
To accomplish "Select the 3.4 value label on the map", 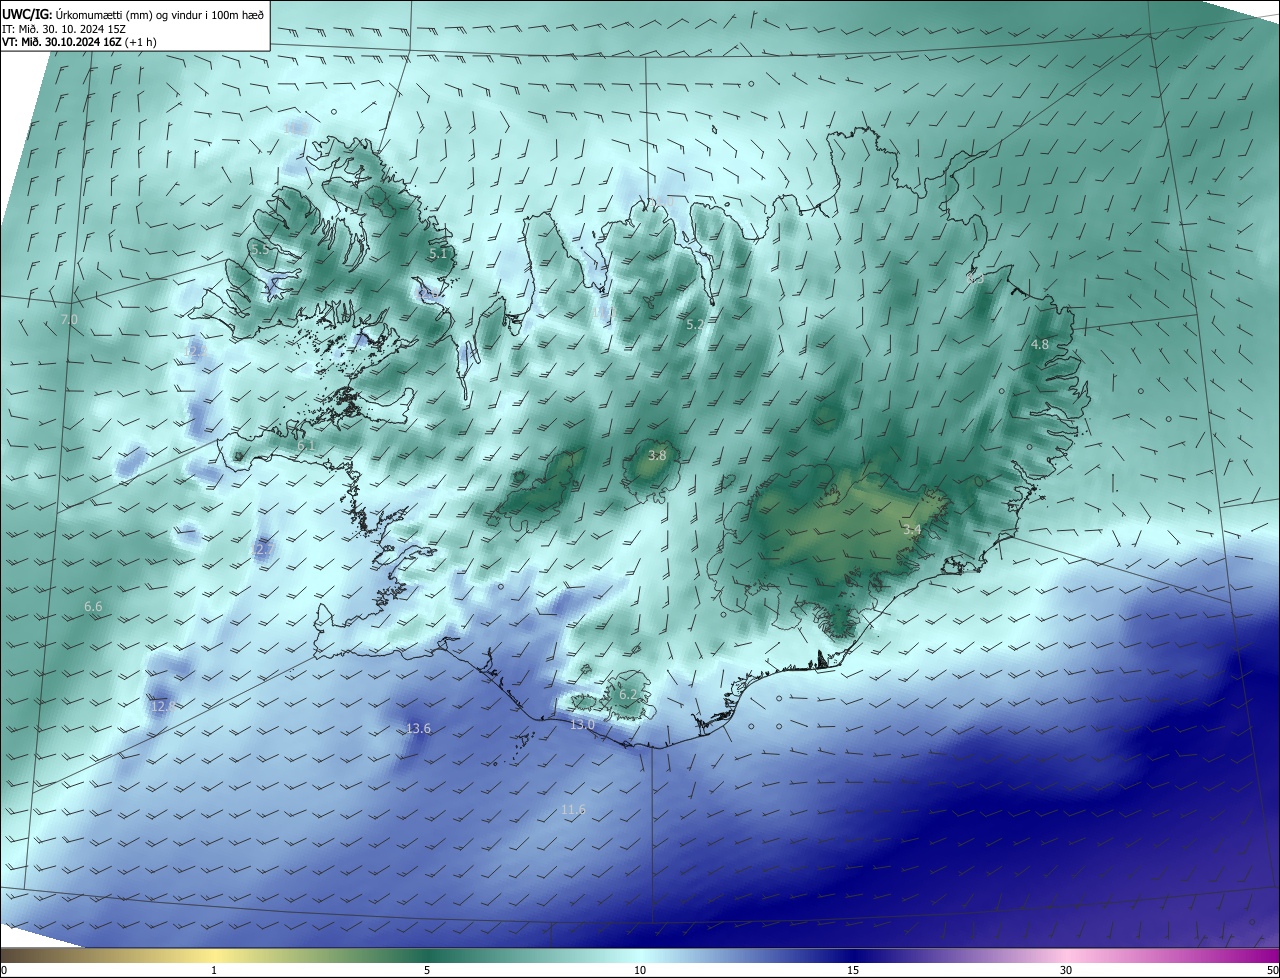I will tap(911, 529).
